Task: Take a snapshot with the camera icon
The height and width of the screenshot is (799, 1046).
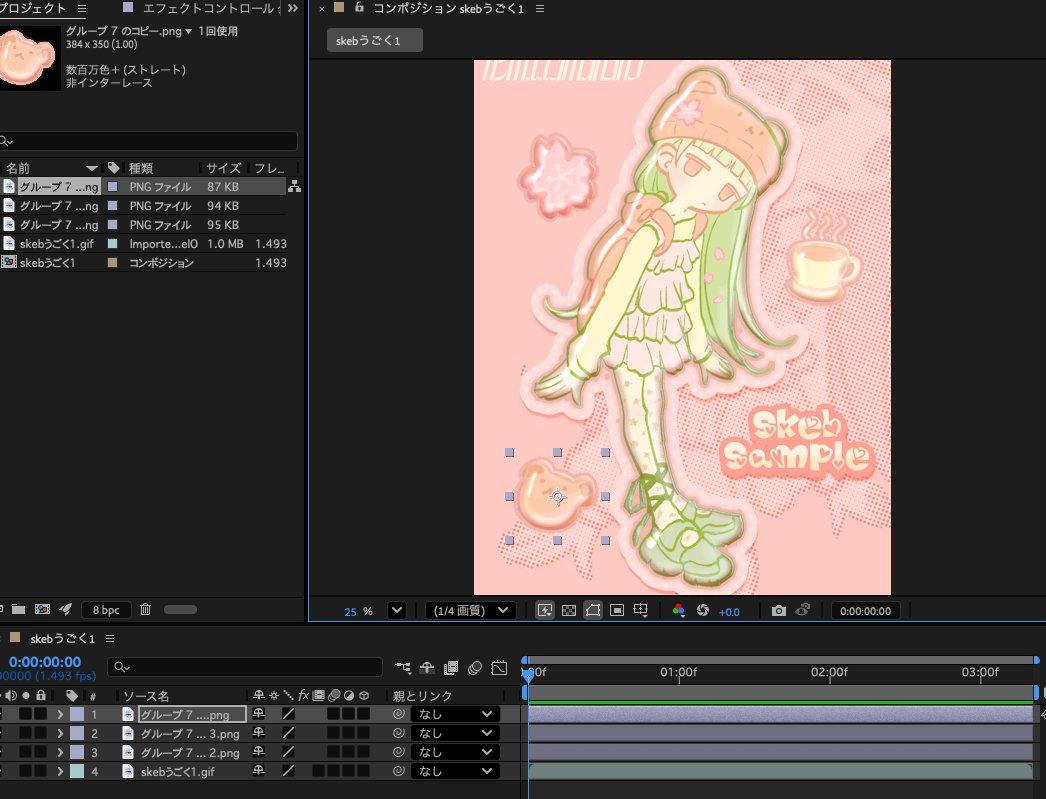Action: [778, 610]
